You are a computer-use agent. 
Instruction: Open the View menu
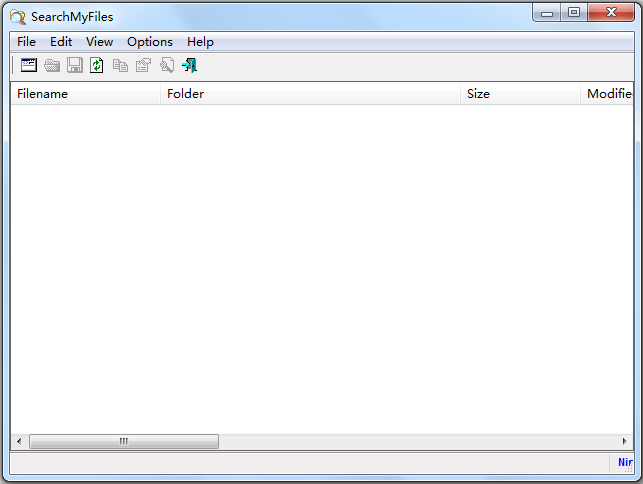[x=99, y=42]
